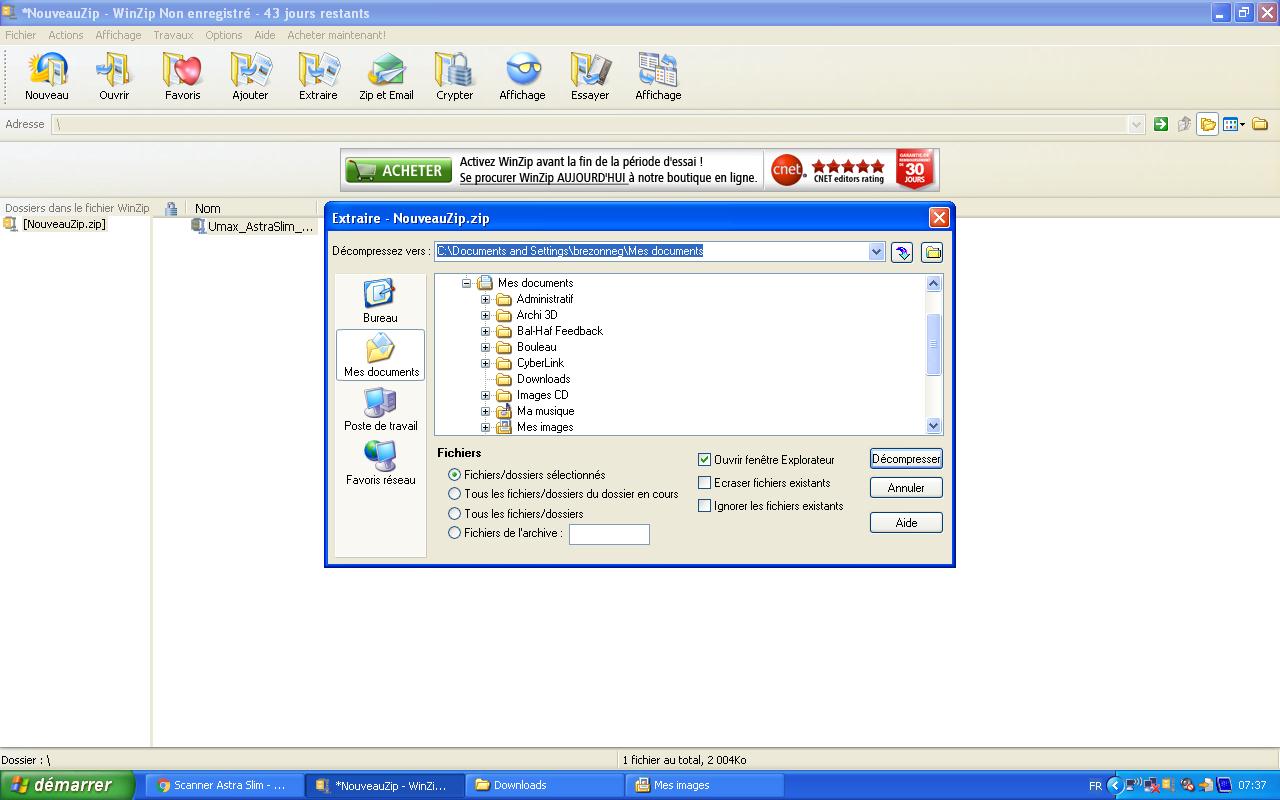Click the Essayer toolbar icon
The width and height of the screenshot is (1280, 800).
tap(590, 76)
